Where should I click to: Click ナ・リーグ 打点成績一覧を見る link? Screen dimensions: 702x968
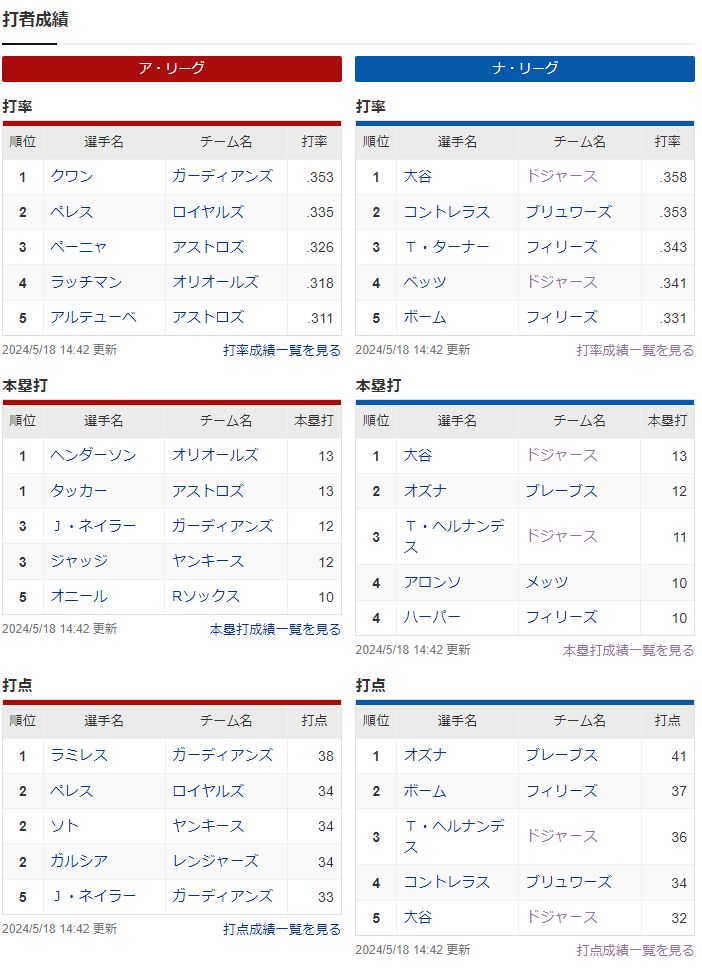[x=634, y=950]
